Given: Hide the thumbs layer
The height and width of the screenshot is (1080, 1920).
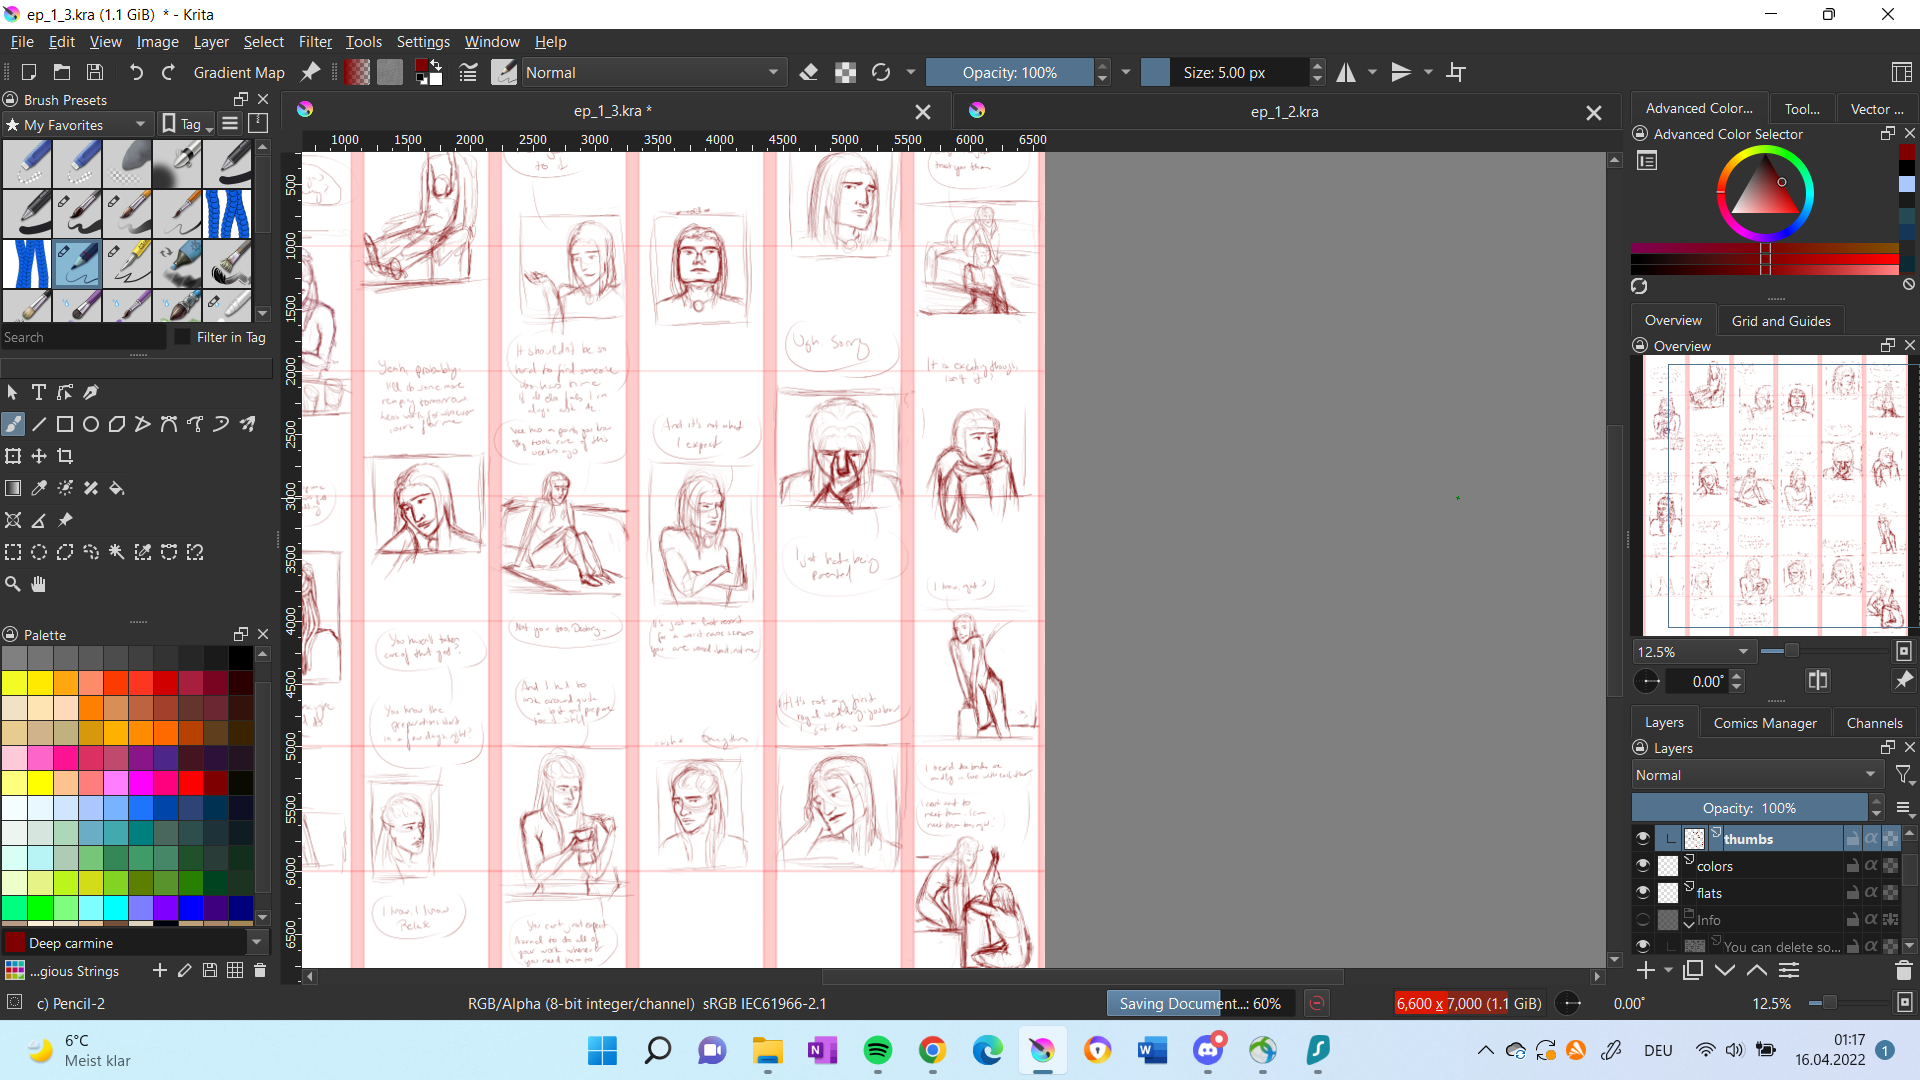Looking at the screenshot, I should (1642, 838).
